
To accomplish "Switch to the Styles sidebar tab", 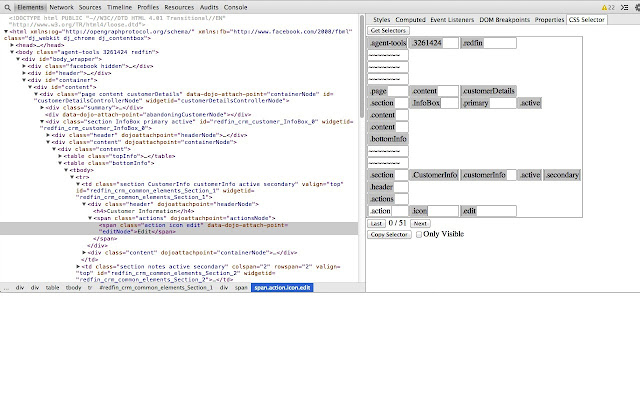I will (x=381, y=20).
